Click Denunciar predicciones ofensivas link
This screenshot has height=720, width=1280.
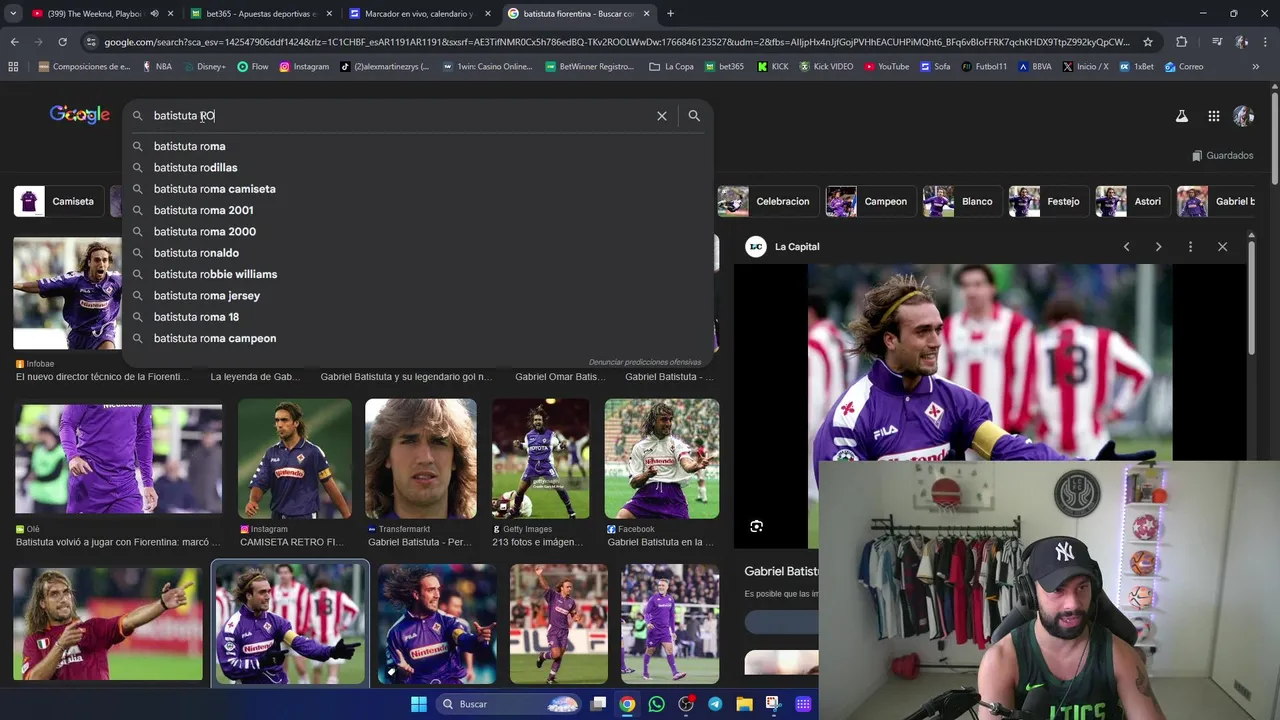coord(645,362)
